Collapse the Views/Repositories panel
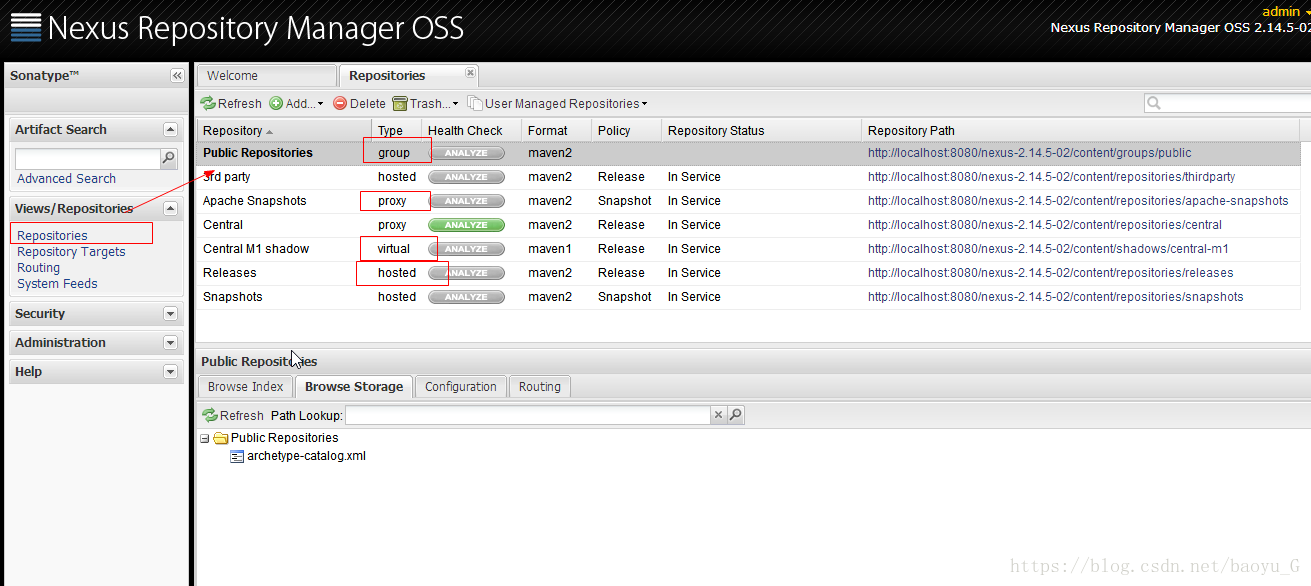Screen dimensions: 1311x586 click(x=170, y=208)
